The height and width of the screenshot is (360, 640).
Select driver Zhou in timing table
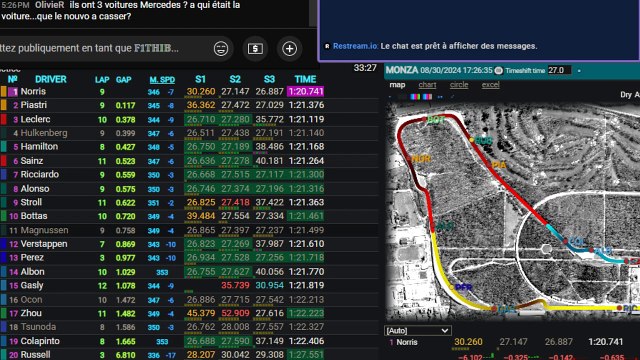tap(31, 313)
